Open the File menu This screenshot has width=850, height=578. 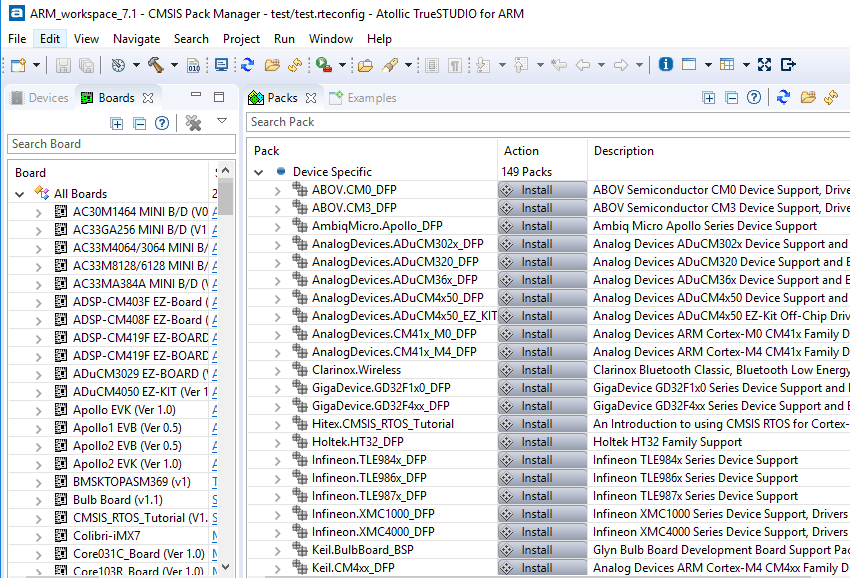point(17,39)
